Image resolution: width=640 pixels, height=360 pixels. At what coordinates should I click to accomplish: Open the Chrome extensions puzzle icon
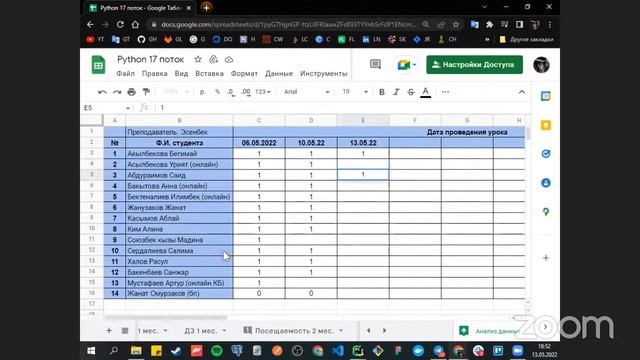[489, 24]
